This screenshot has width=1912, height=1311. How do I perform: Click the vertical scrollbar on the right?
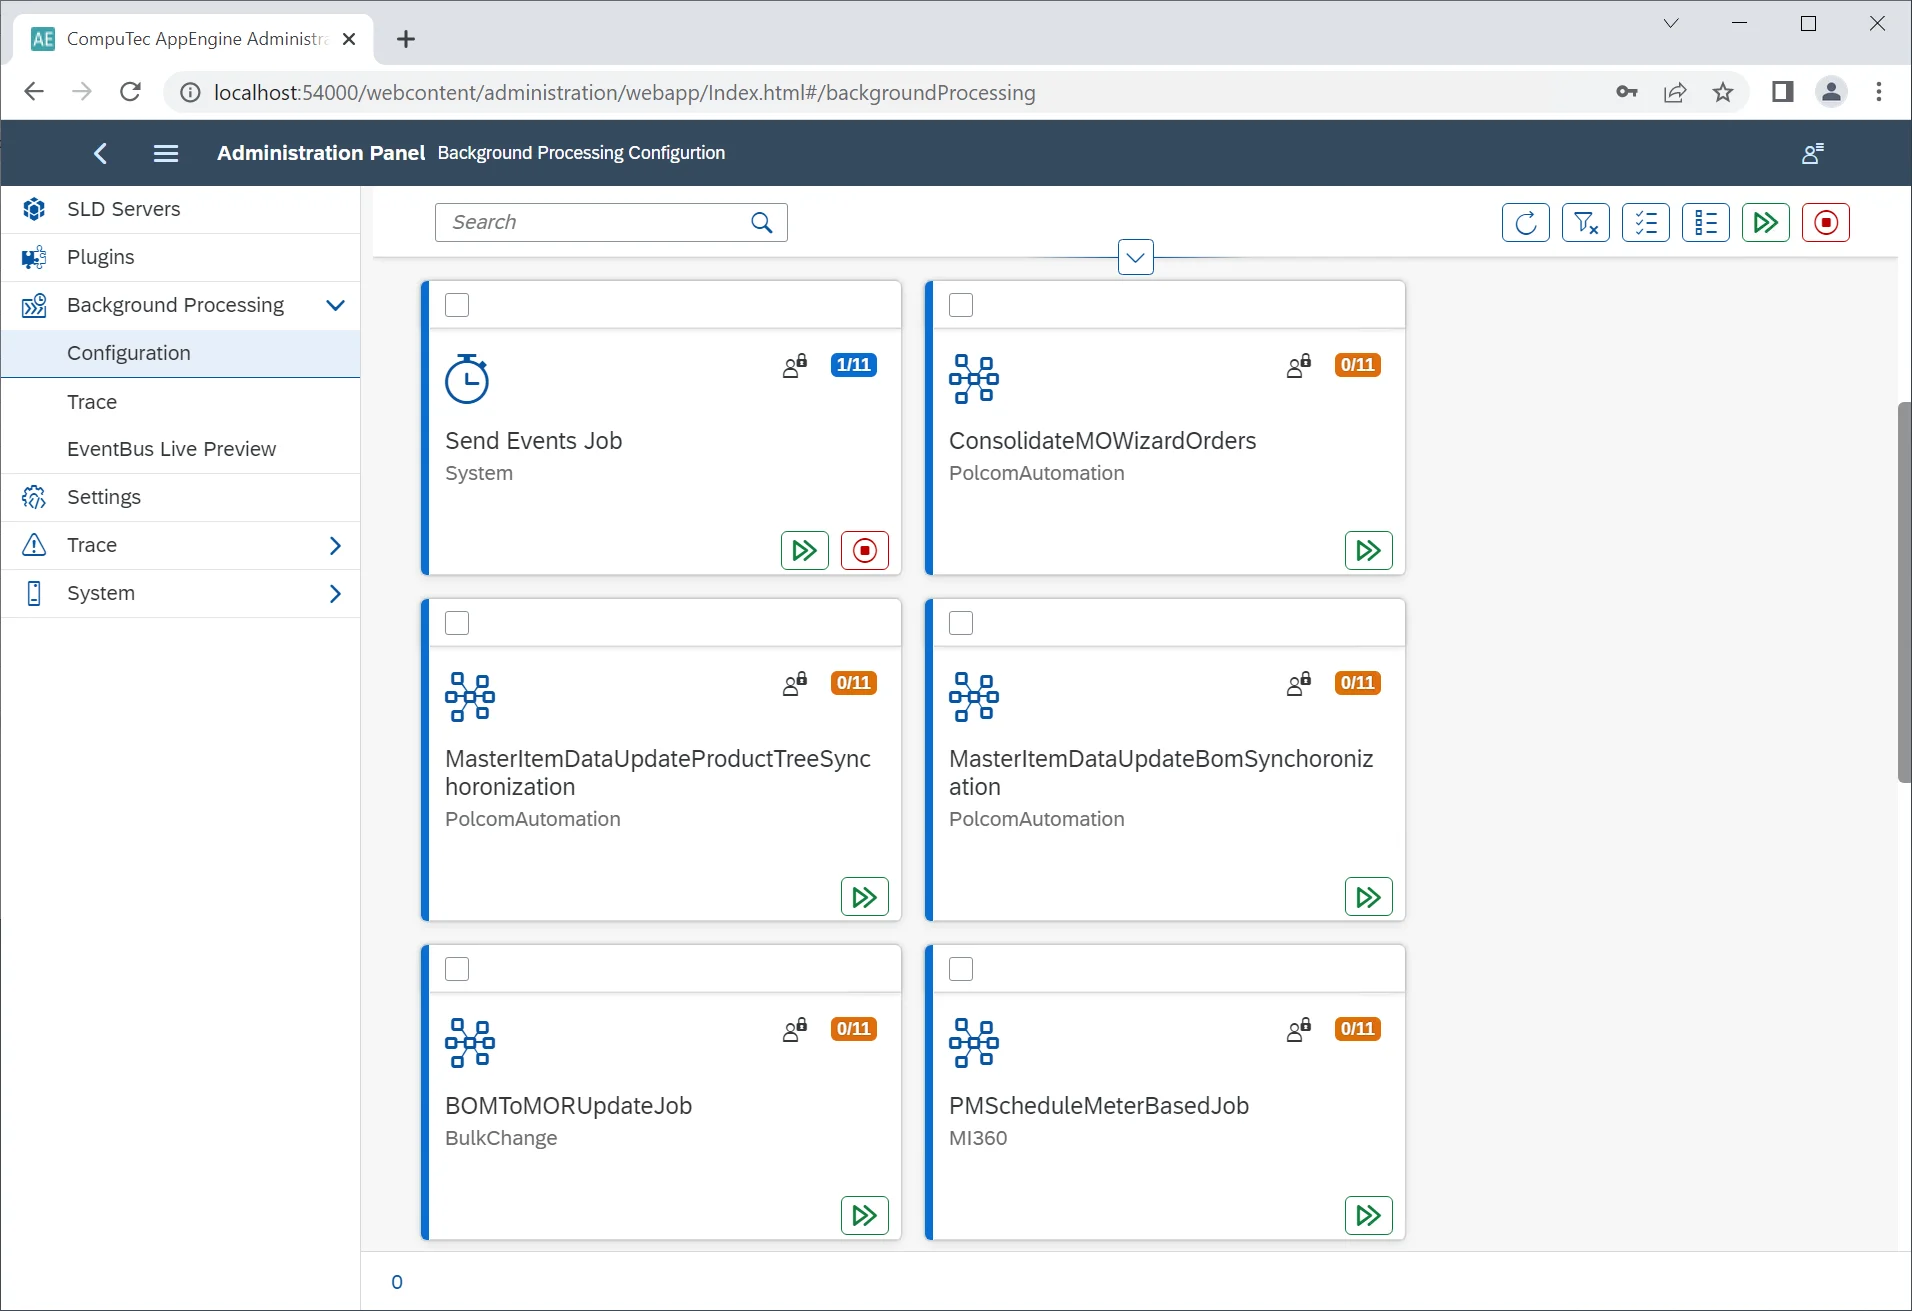tap(1903, 592)
